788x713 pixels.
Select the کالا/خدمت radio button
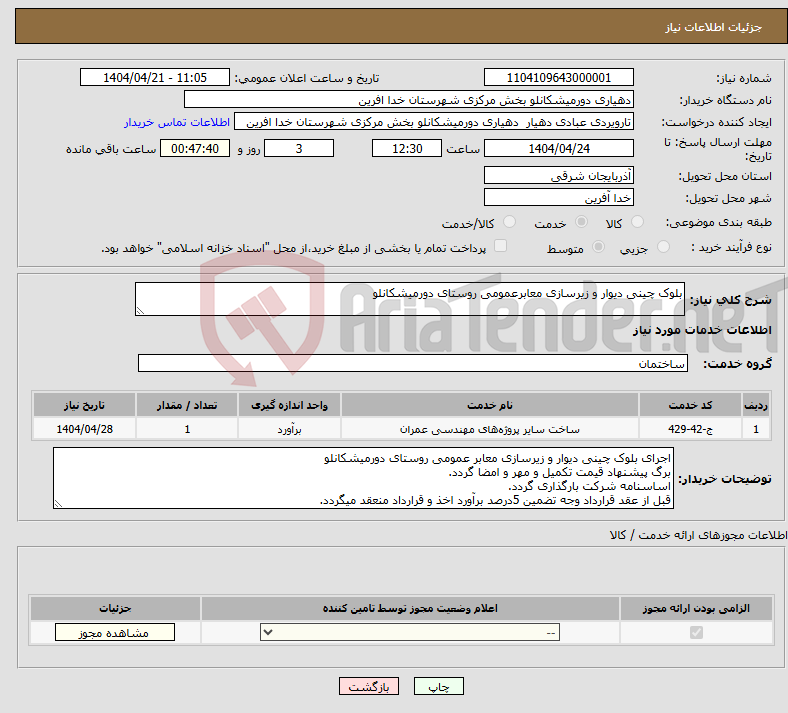coord(510,222)
